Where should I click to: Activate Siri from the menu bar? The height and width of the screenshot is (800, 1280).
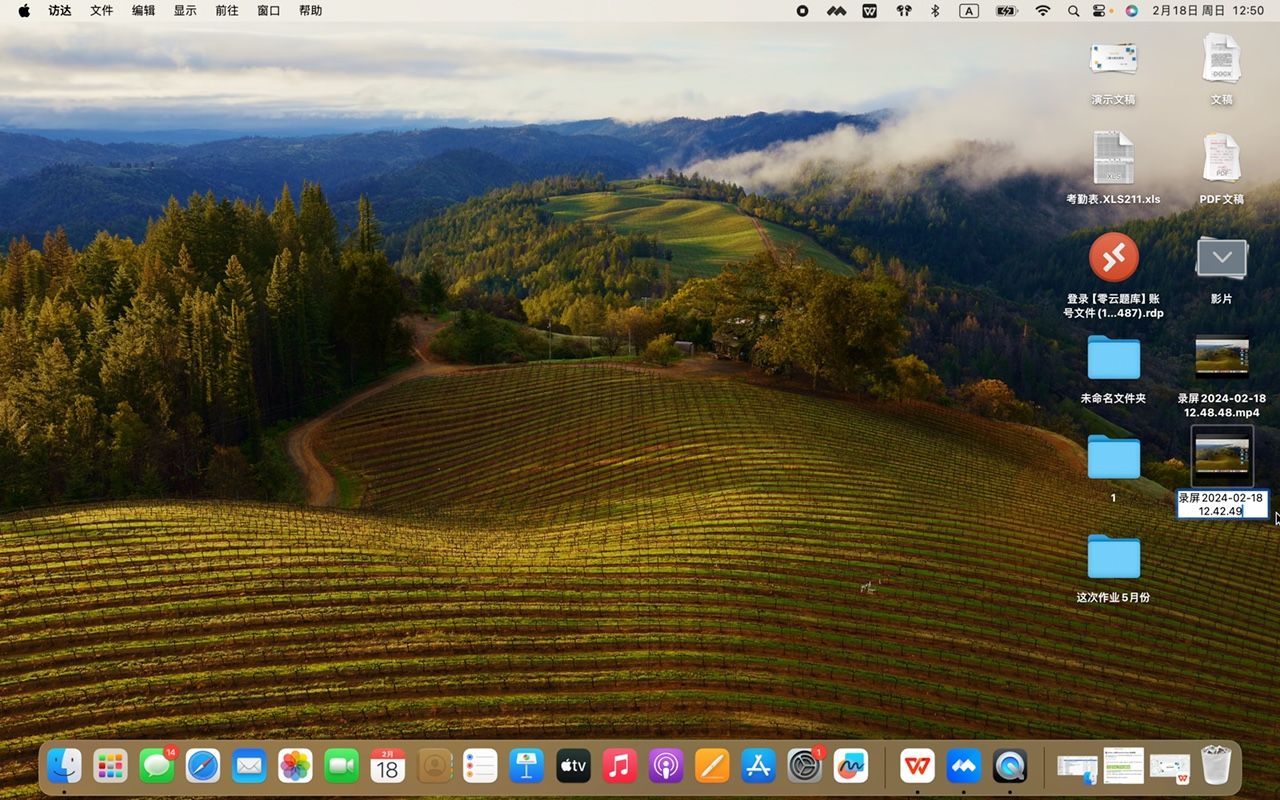pyautogui.click(x=1131, y=10)
